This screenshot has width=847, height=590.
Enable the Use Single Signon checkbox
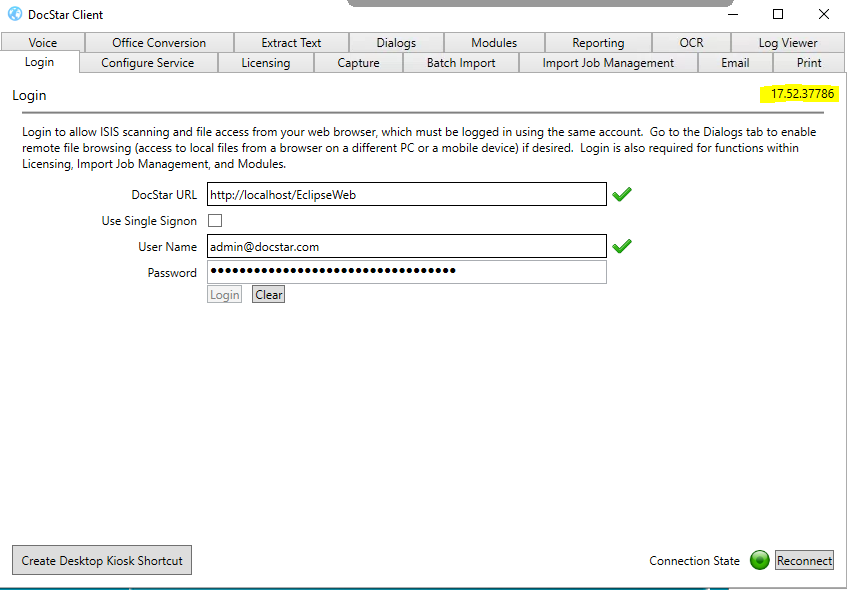click(x=215, y=220)
